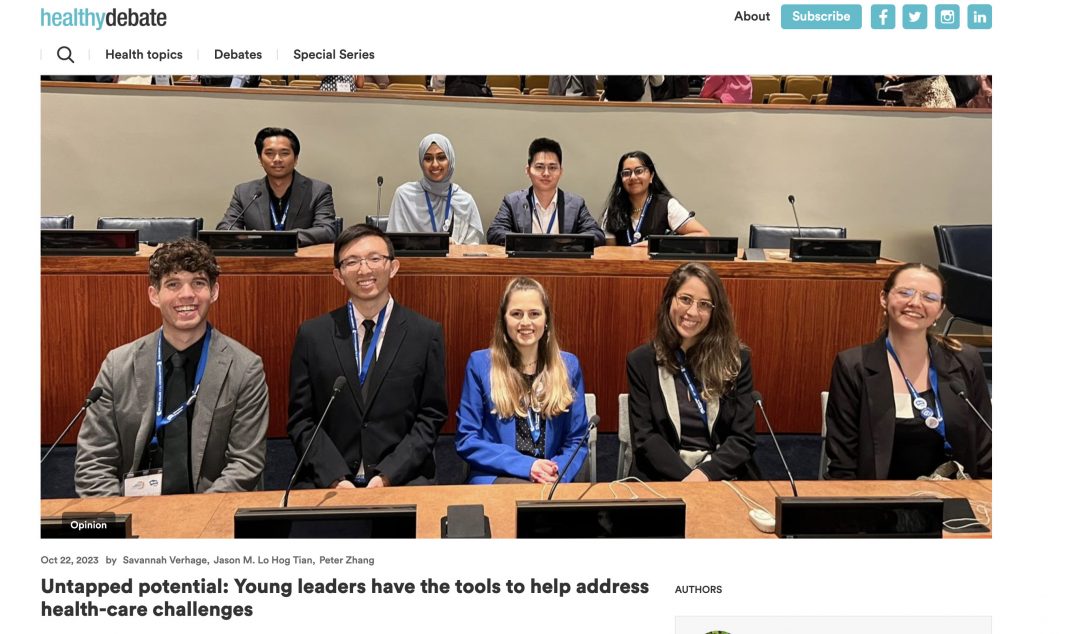Go to healthydebate home logo
The image size is (1080, 634).
point(103,18)
